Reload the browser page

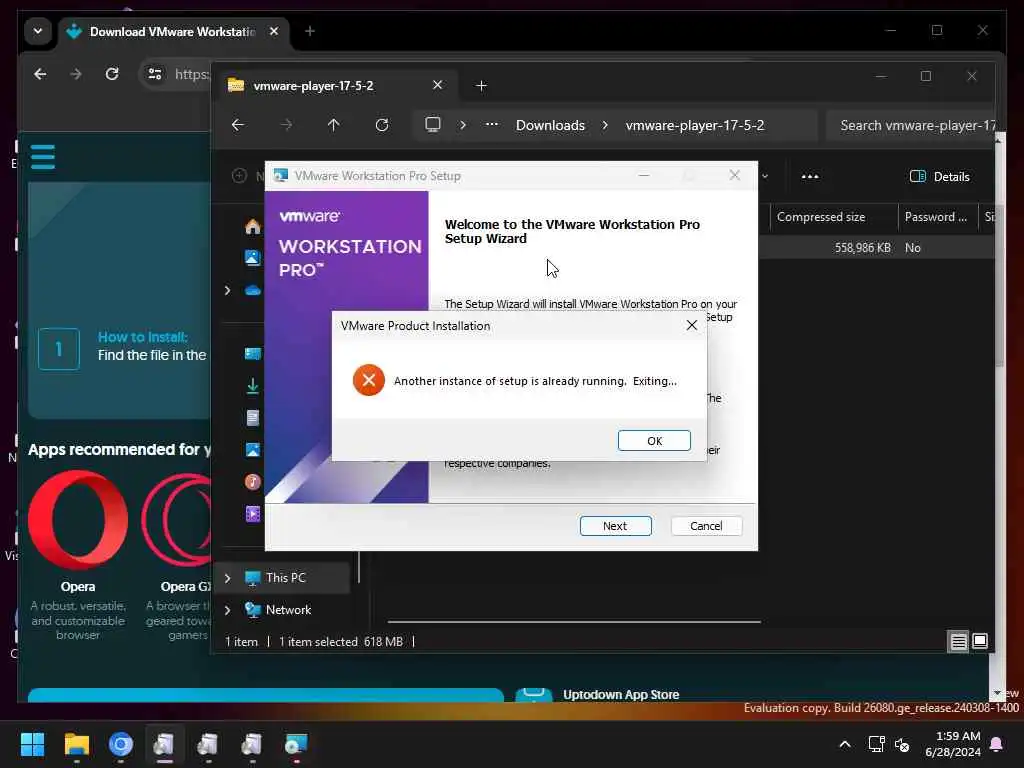coord(112,74)
